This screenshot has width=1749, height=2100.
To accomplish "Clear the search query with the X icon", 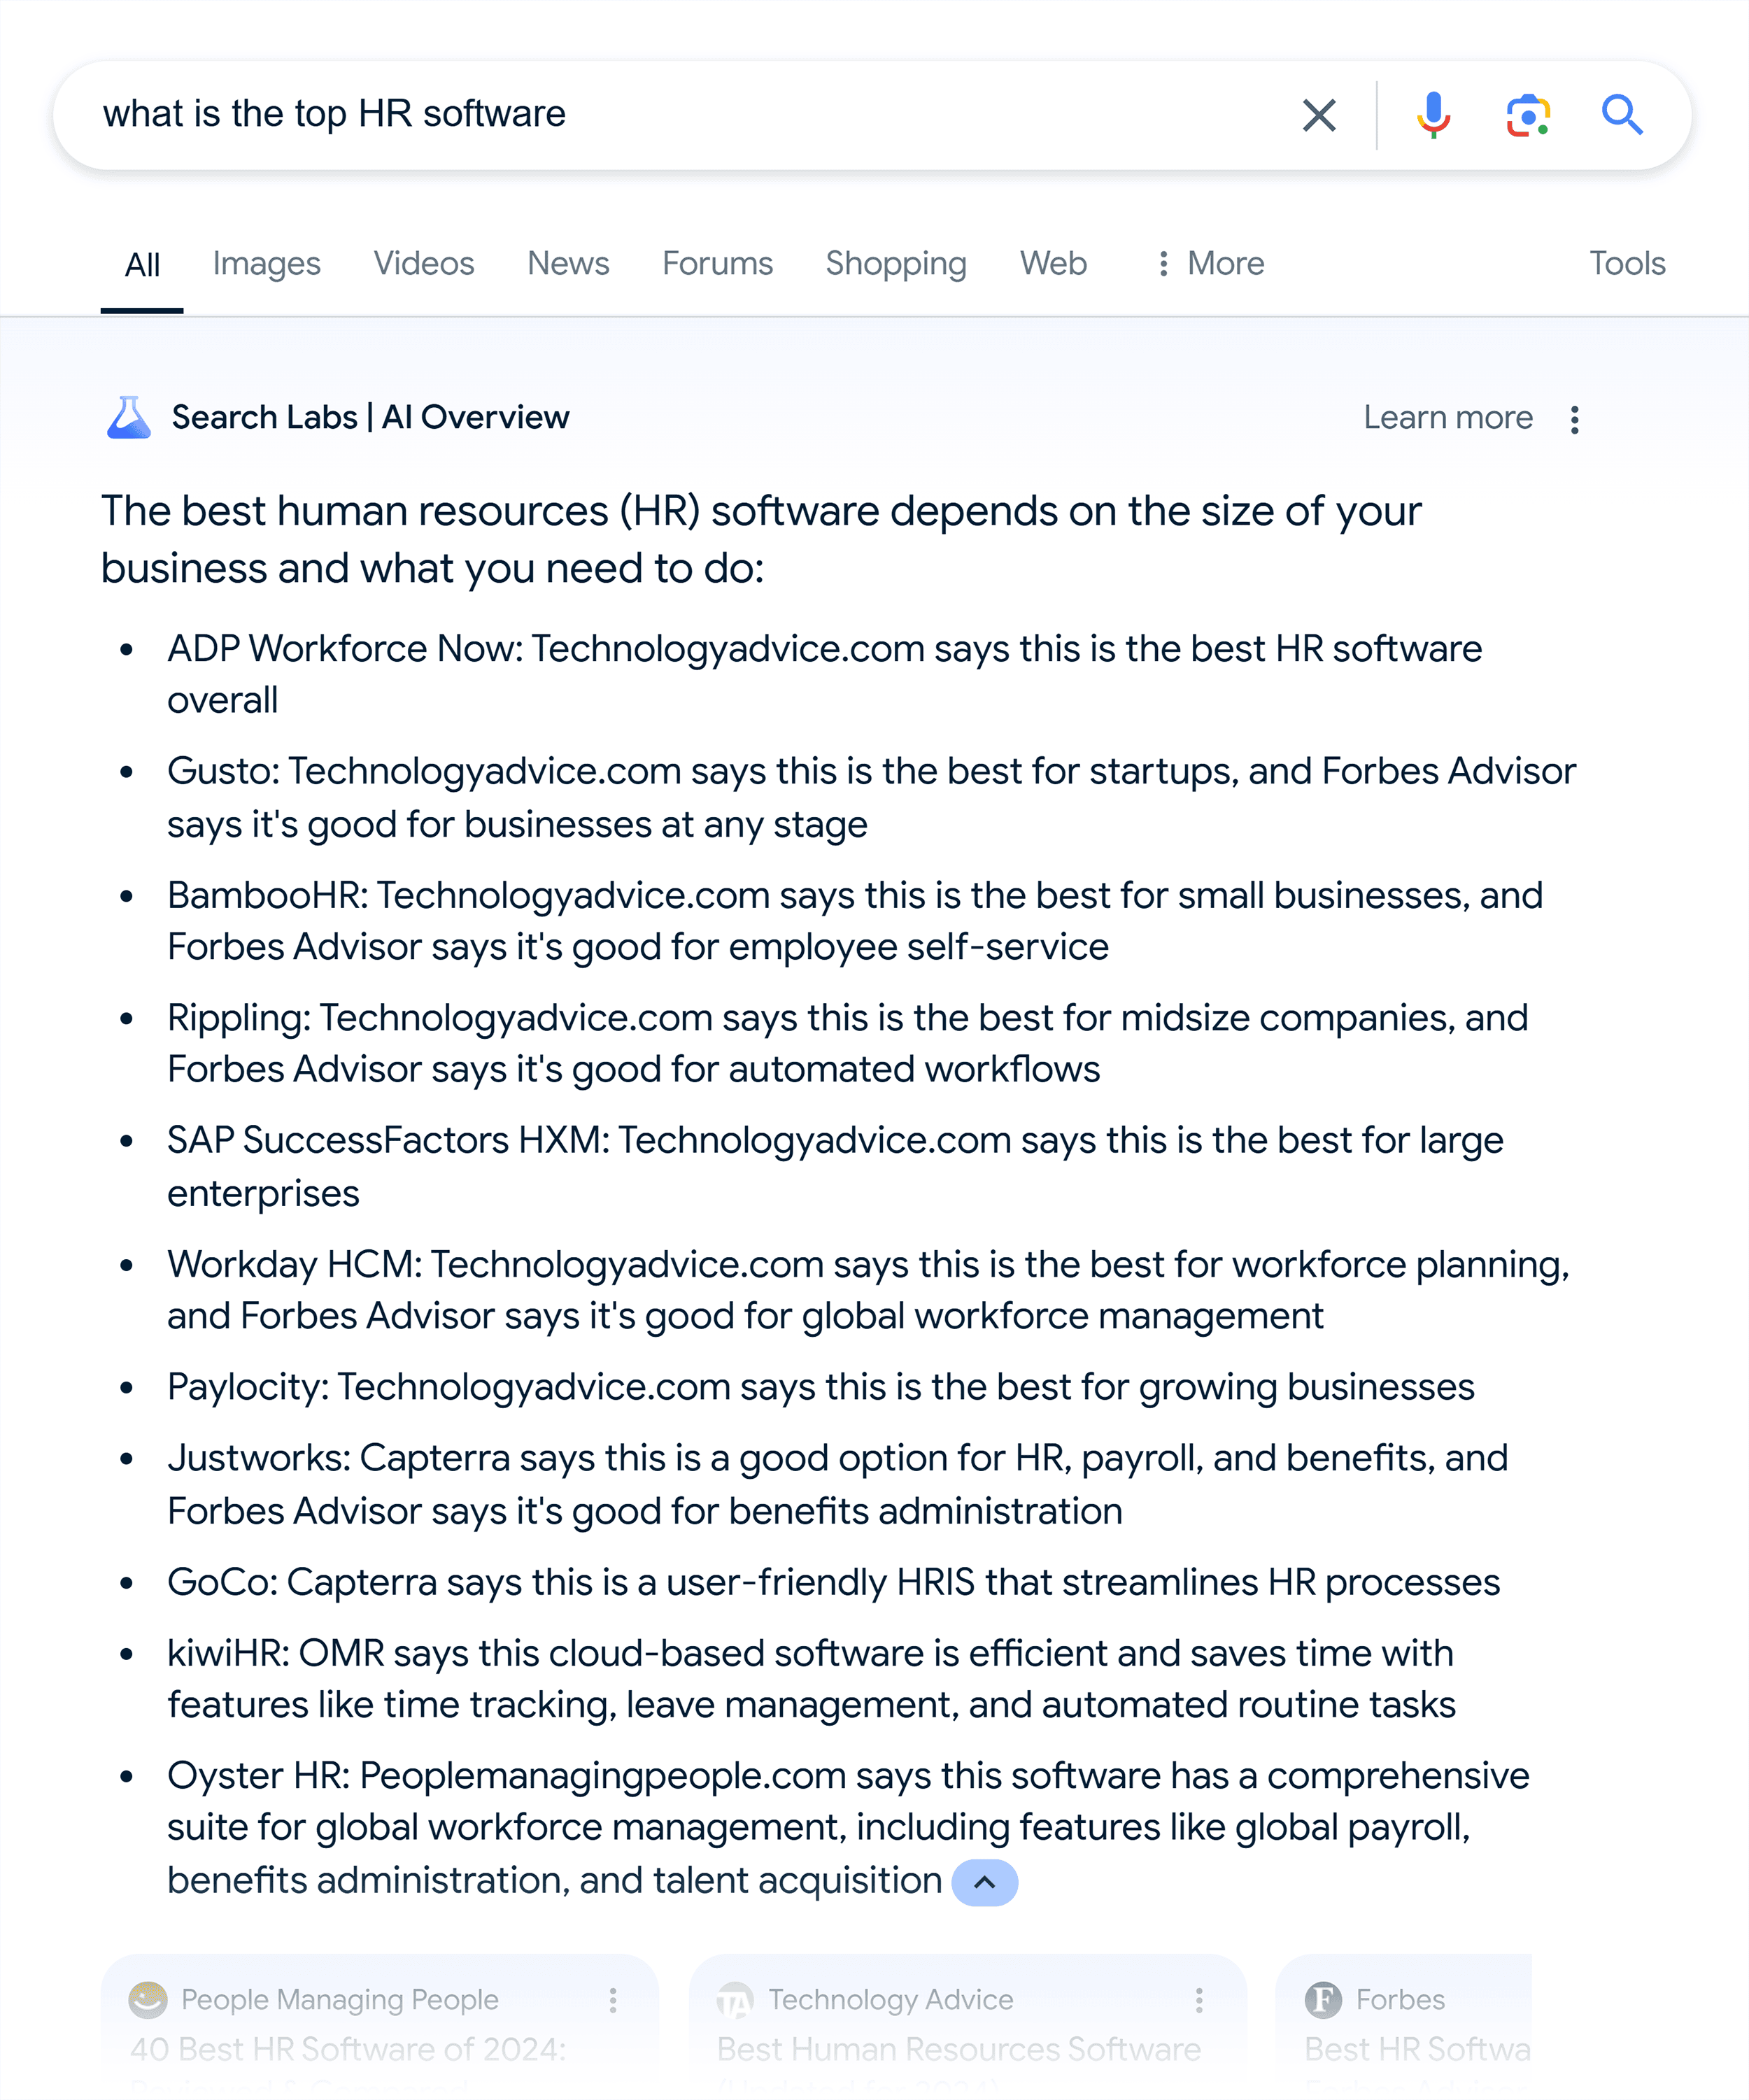I will point(1318,115).
